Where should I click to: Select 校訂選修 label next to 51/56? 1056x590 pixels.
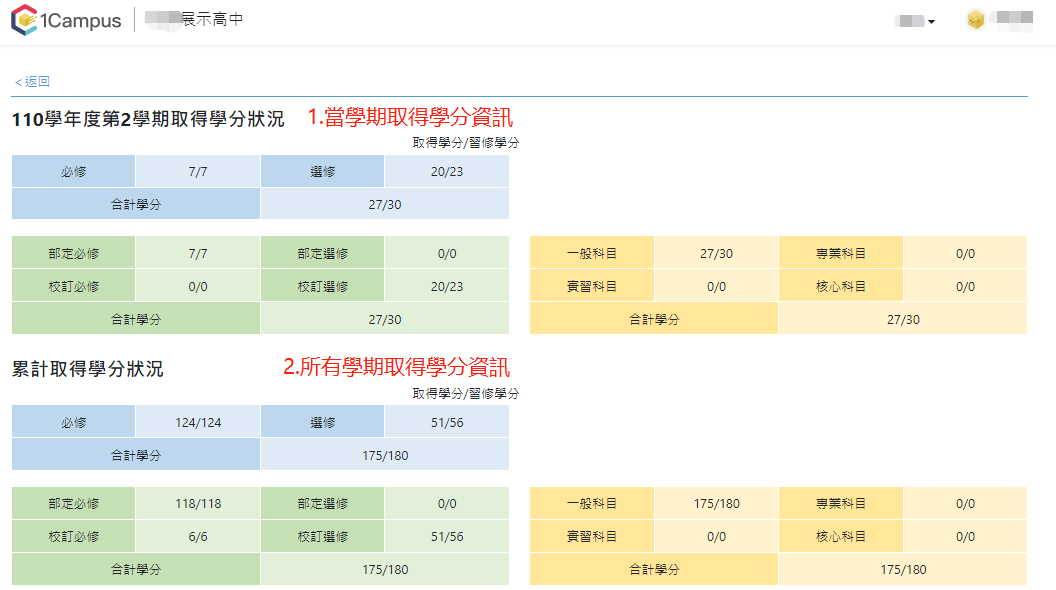(323, 537)
